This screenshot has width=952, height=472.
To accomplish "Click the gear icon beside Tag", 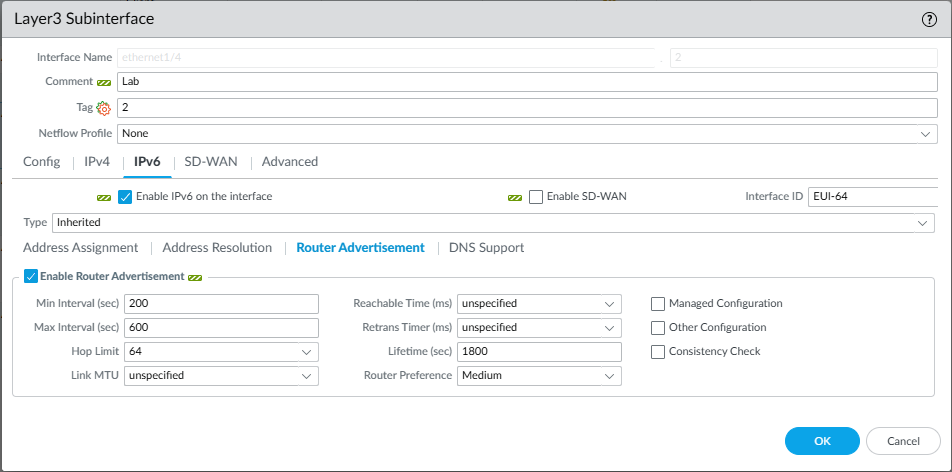I will (x=103, y=108).
